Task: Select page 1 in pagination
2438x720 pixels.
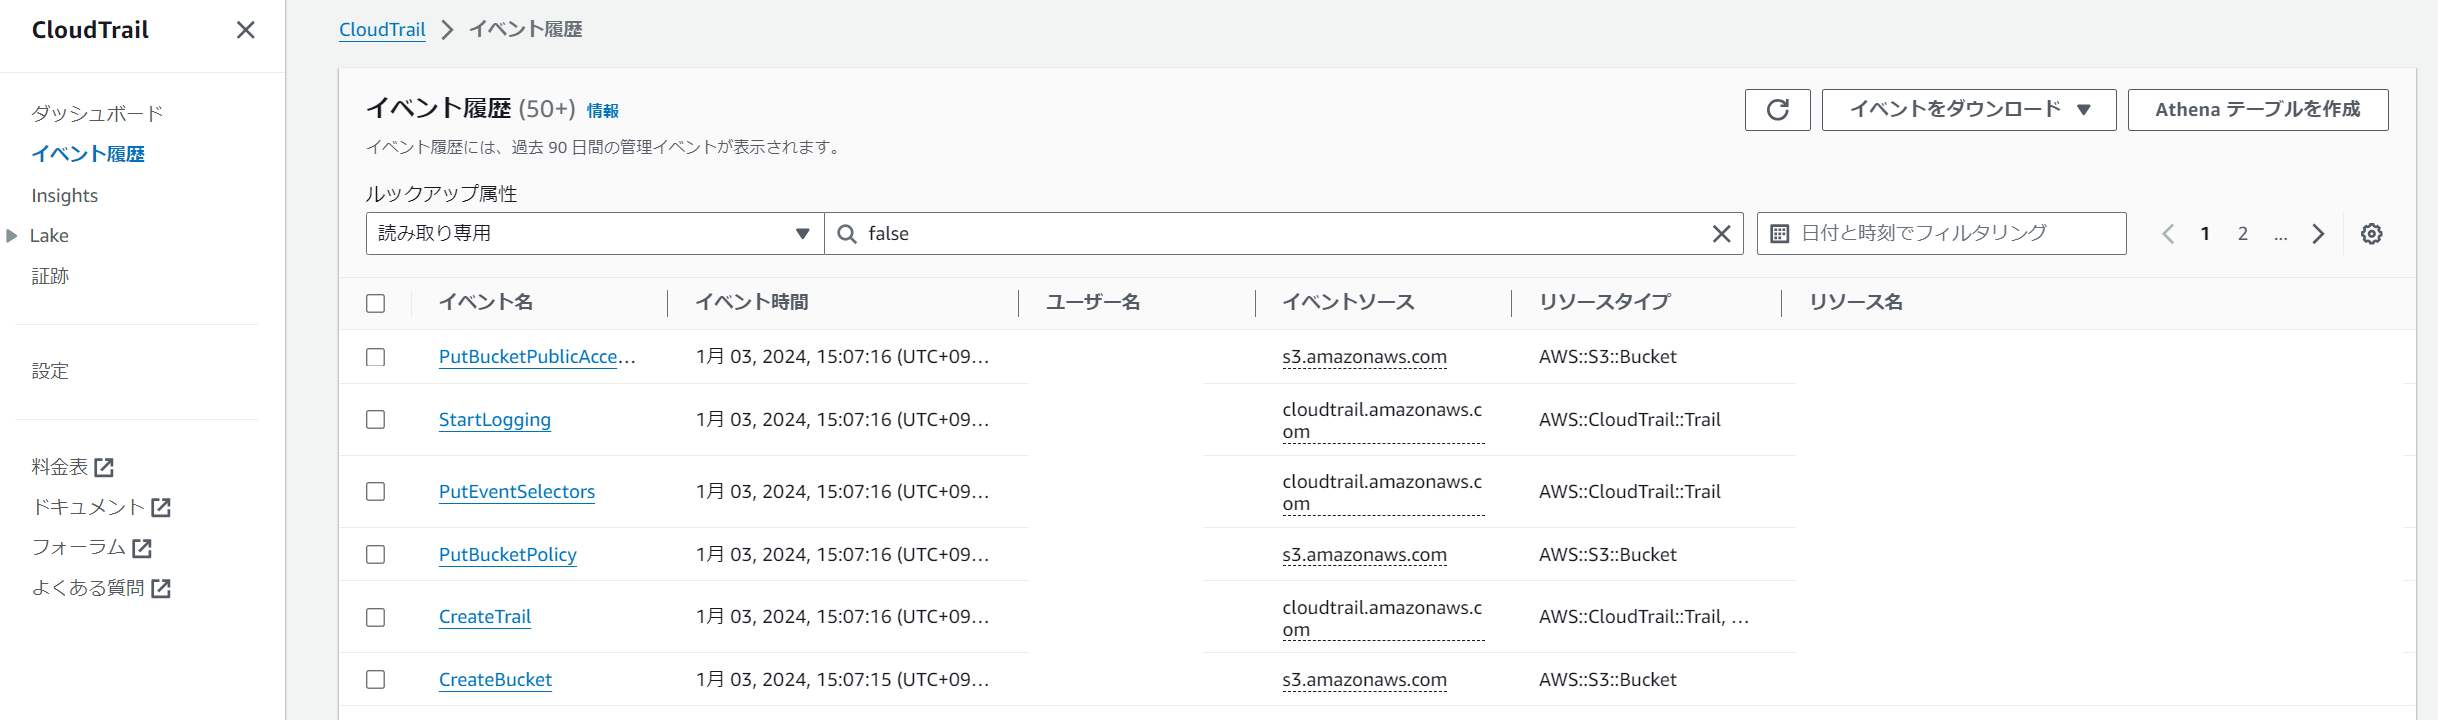Action: [x=2205, y=234]
